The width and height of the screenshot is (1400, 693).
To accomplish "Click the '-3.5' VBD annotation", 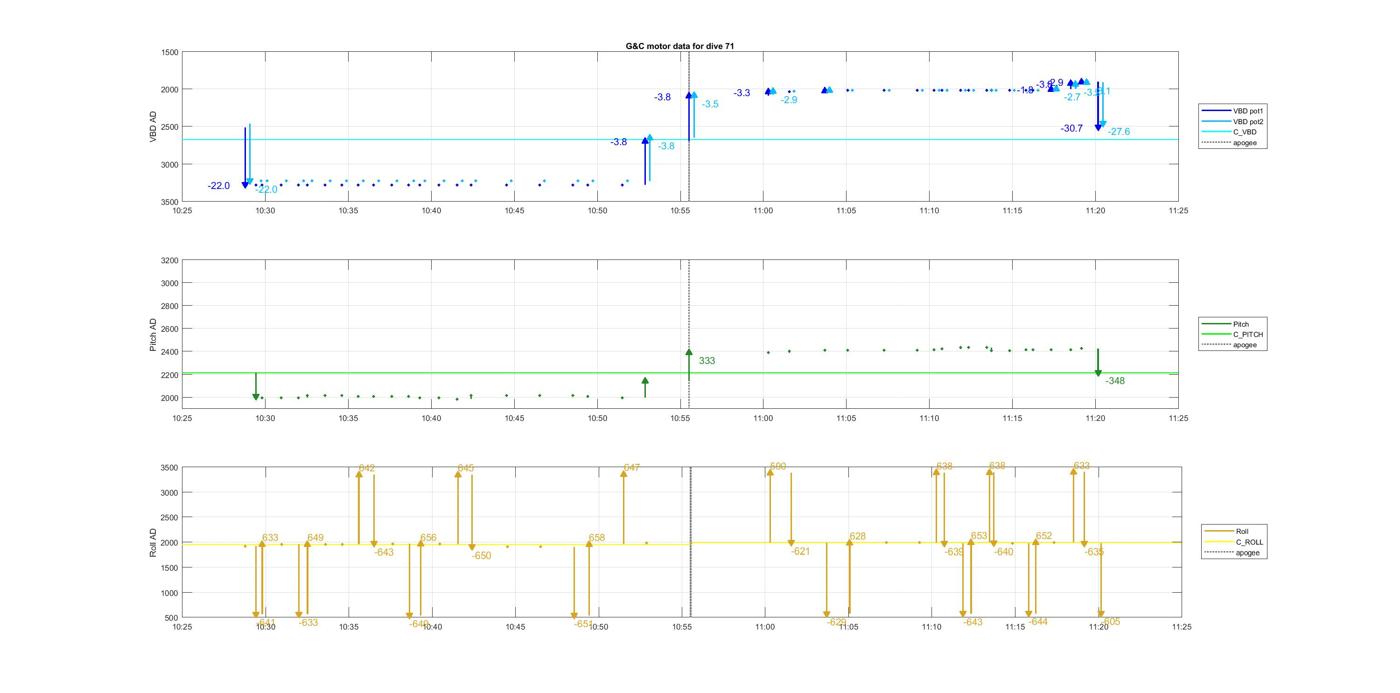I will (710, 104).
